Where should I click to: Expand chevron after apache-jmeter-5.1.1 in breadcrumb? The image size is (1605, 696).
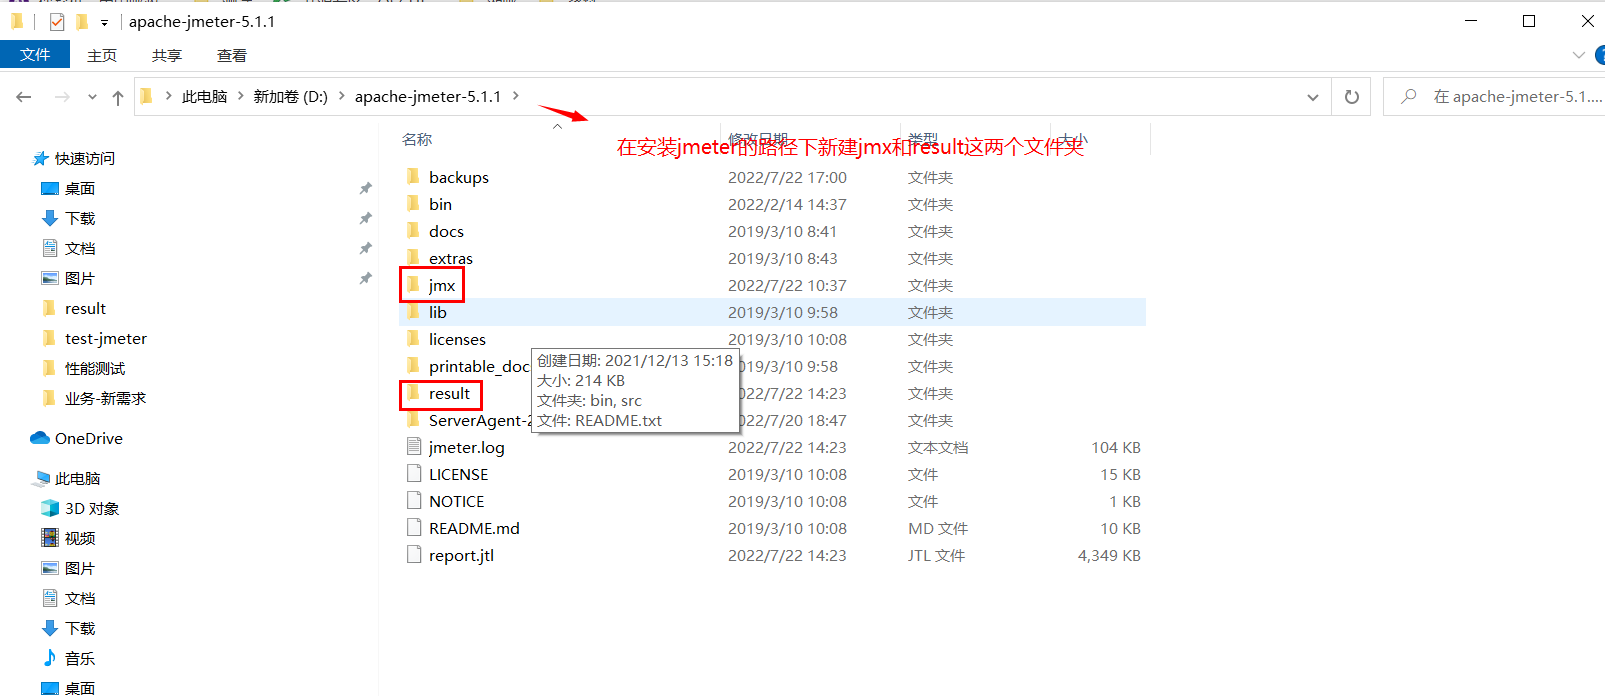pyautogui.click(x=515, y=96)
